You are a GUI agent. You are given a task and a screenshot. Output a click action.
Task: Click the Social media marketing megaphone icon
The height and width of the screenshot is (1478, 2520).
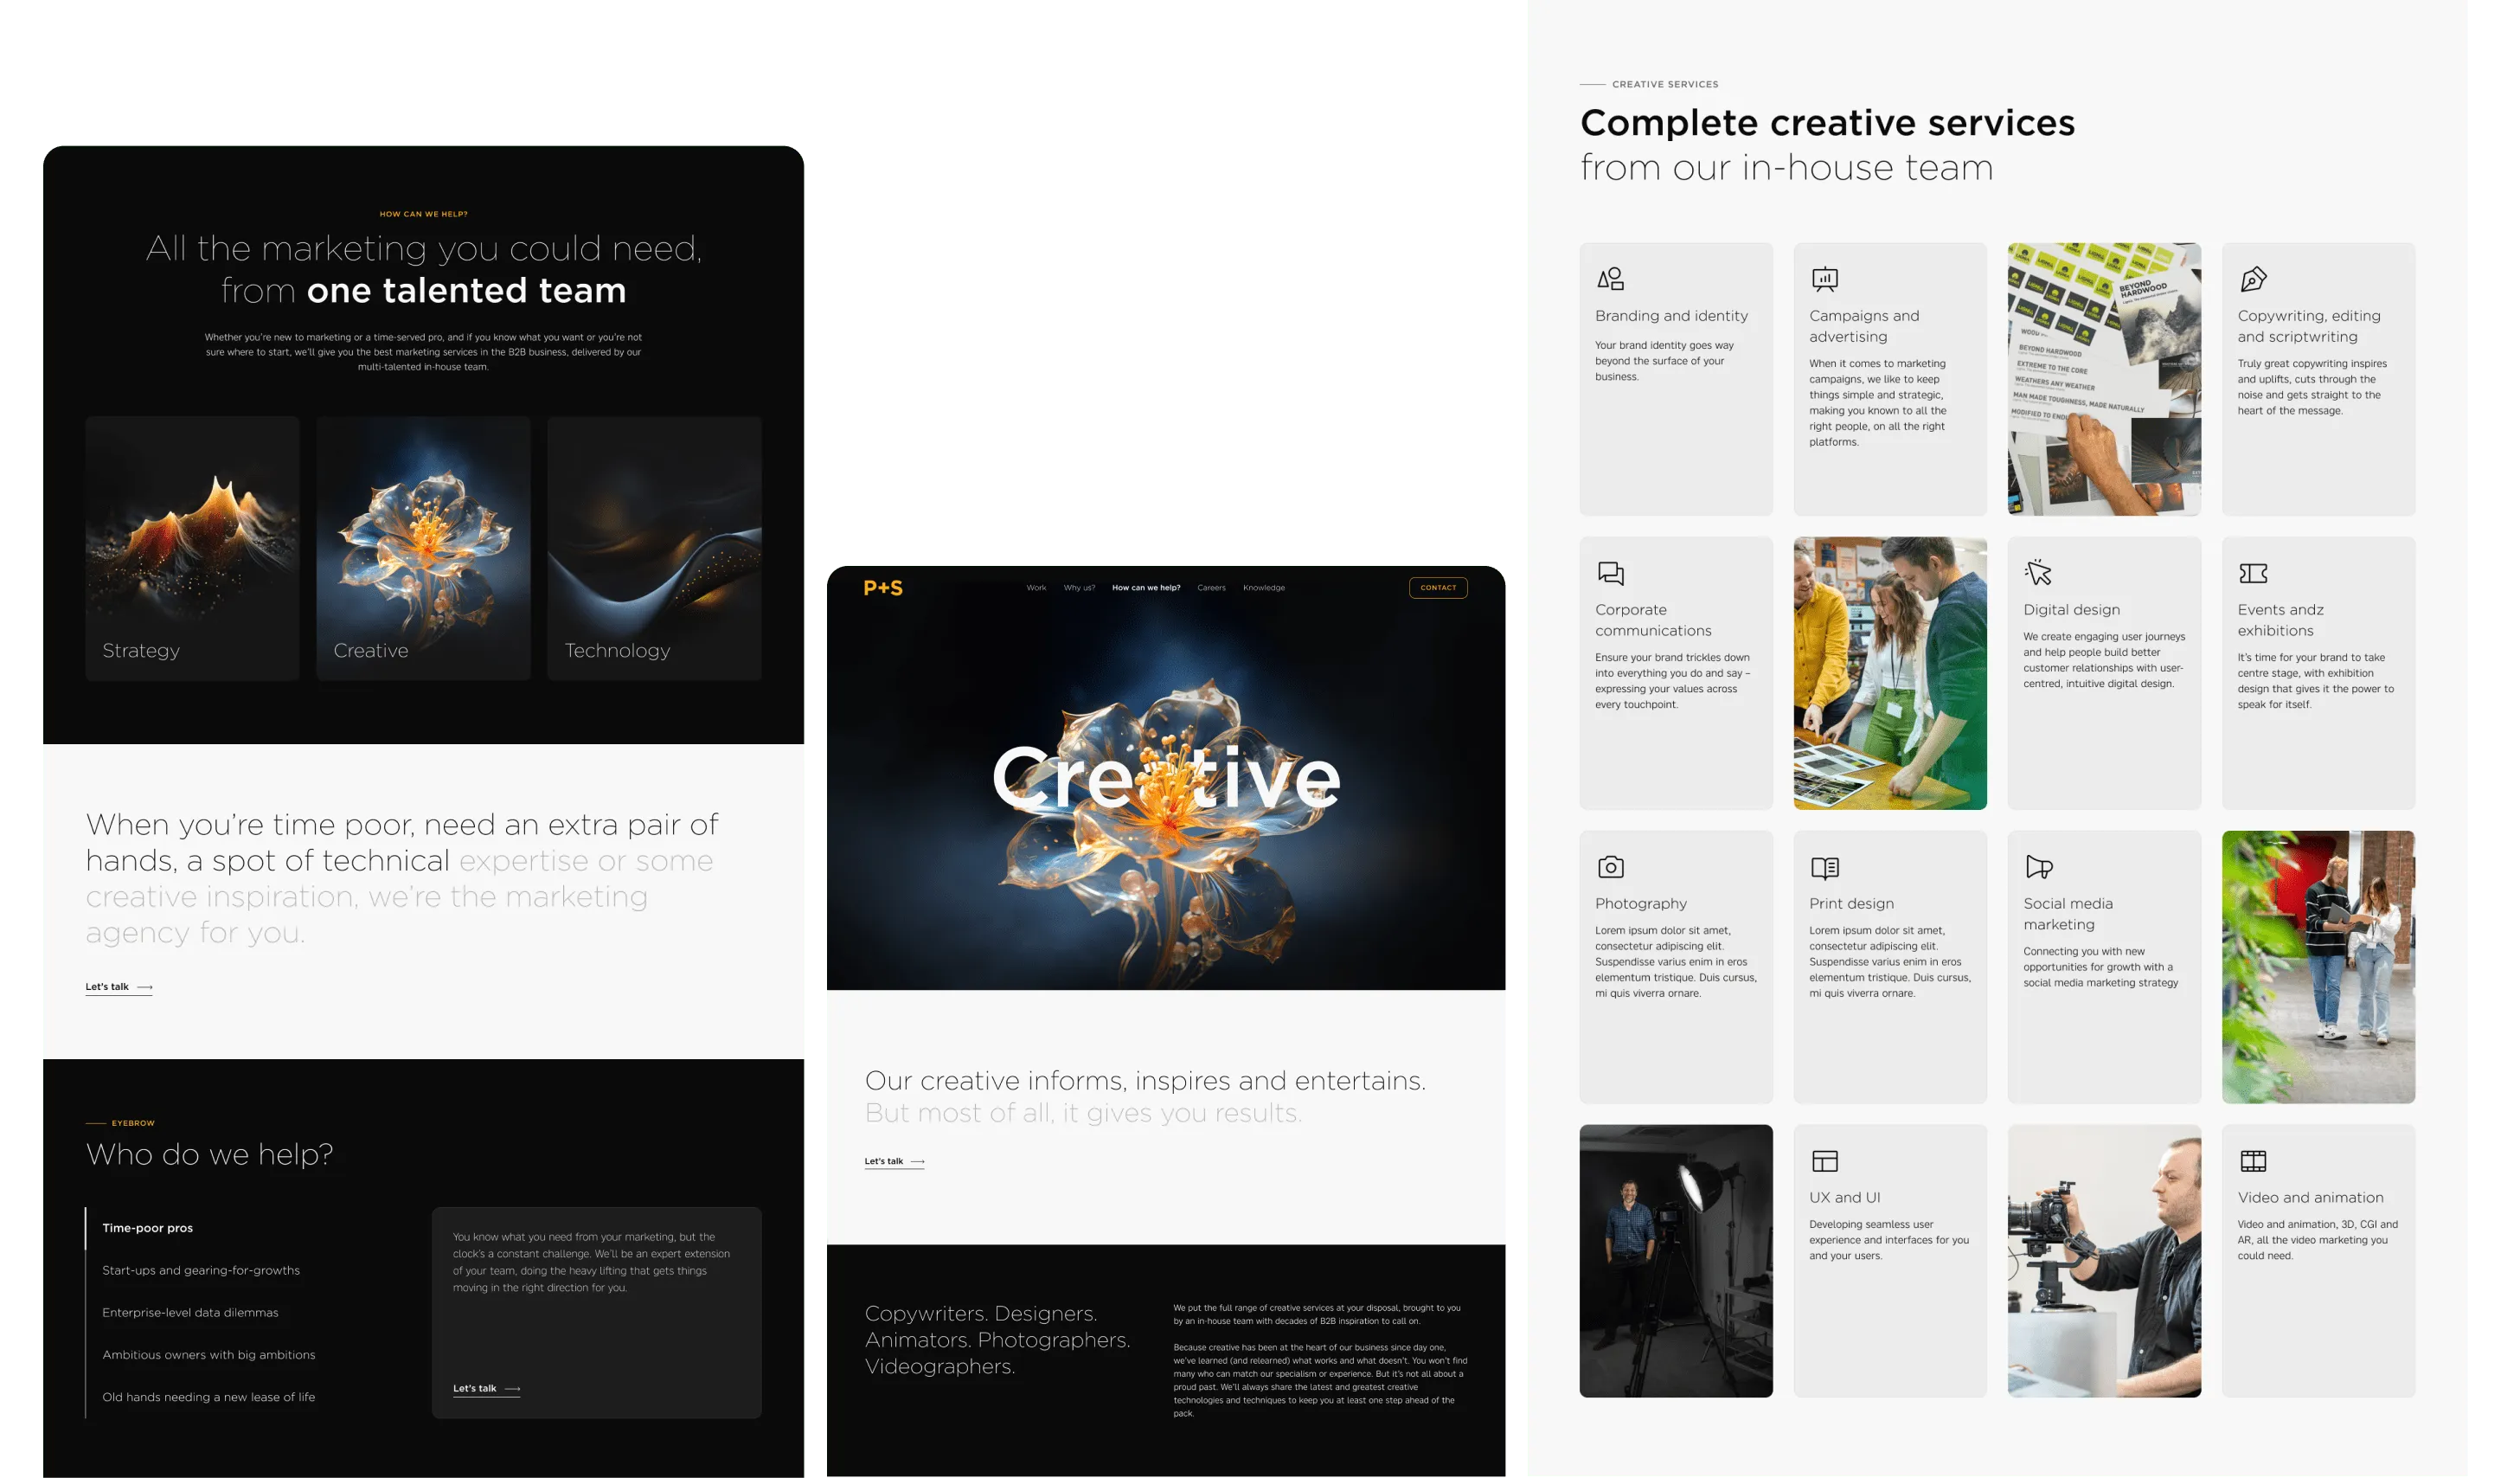click(x=2038, y=867)
